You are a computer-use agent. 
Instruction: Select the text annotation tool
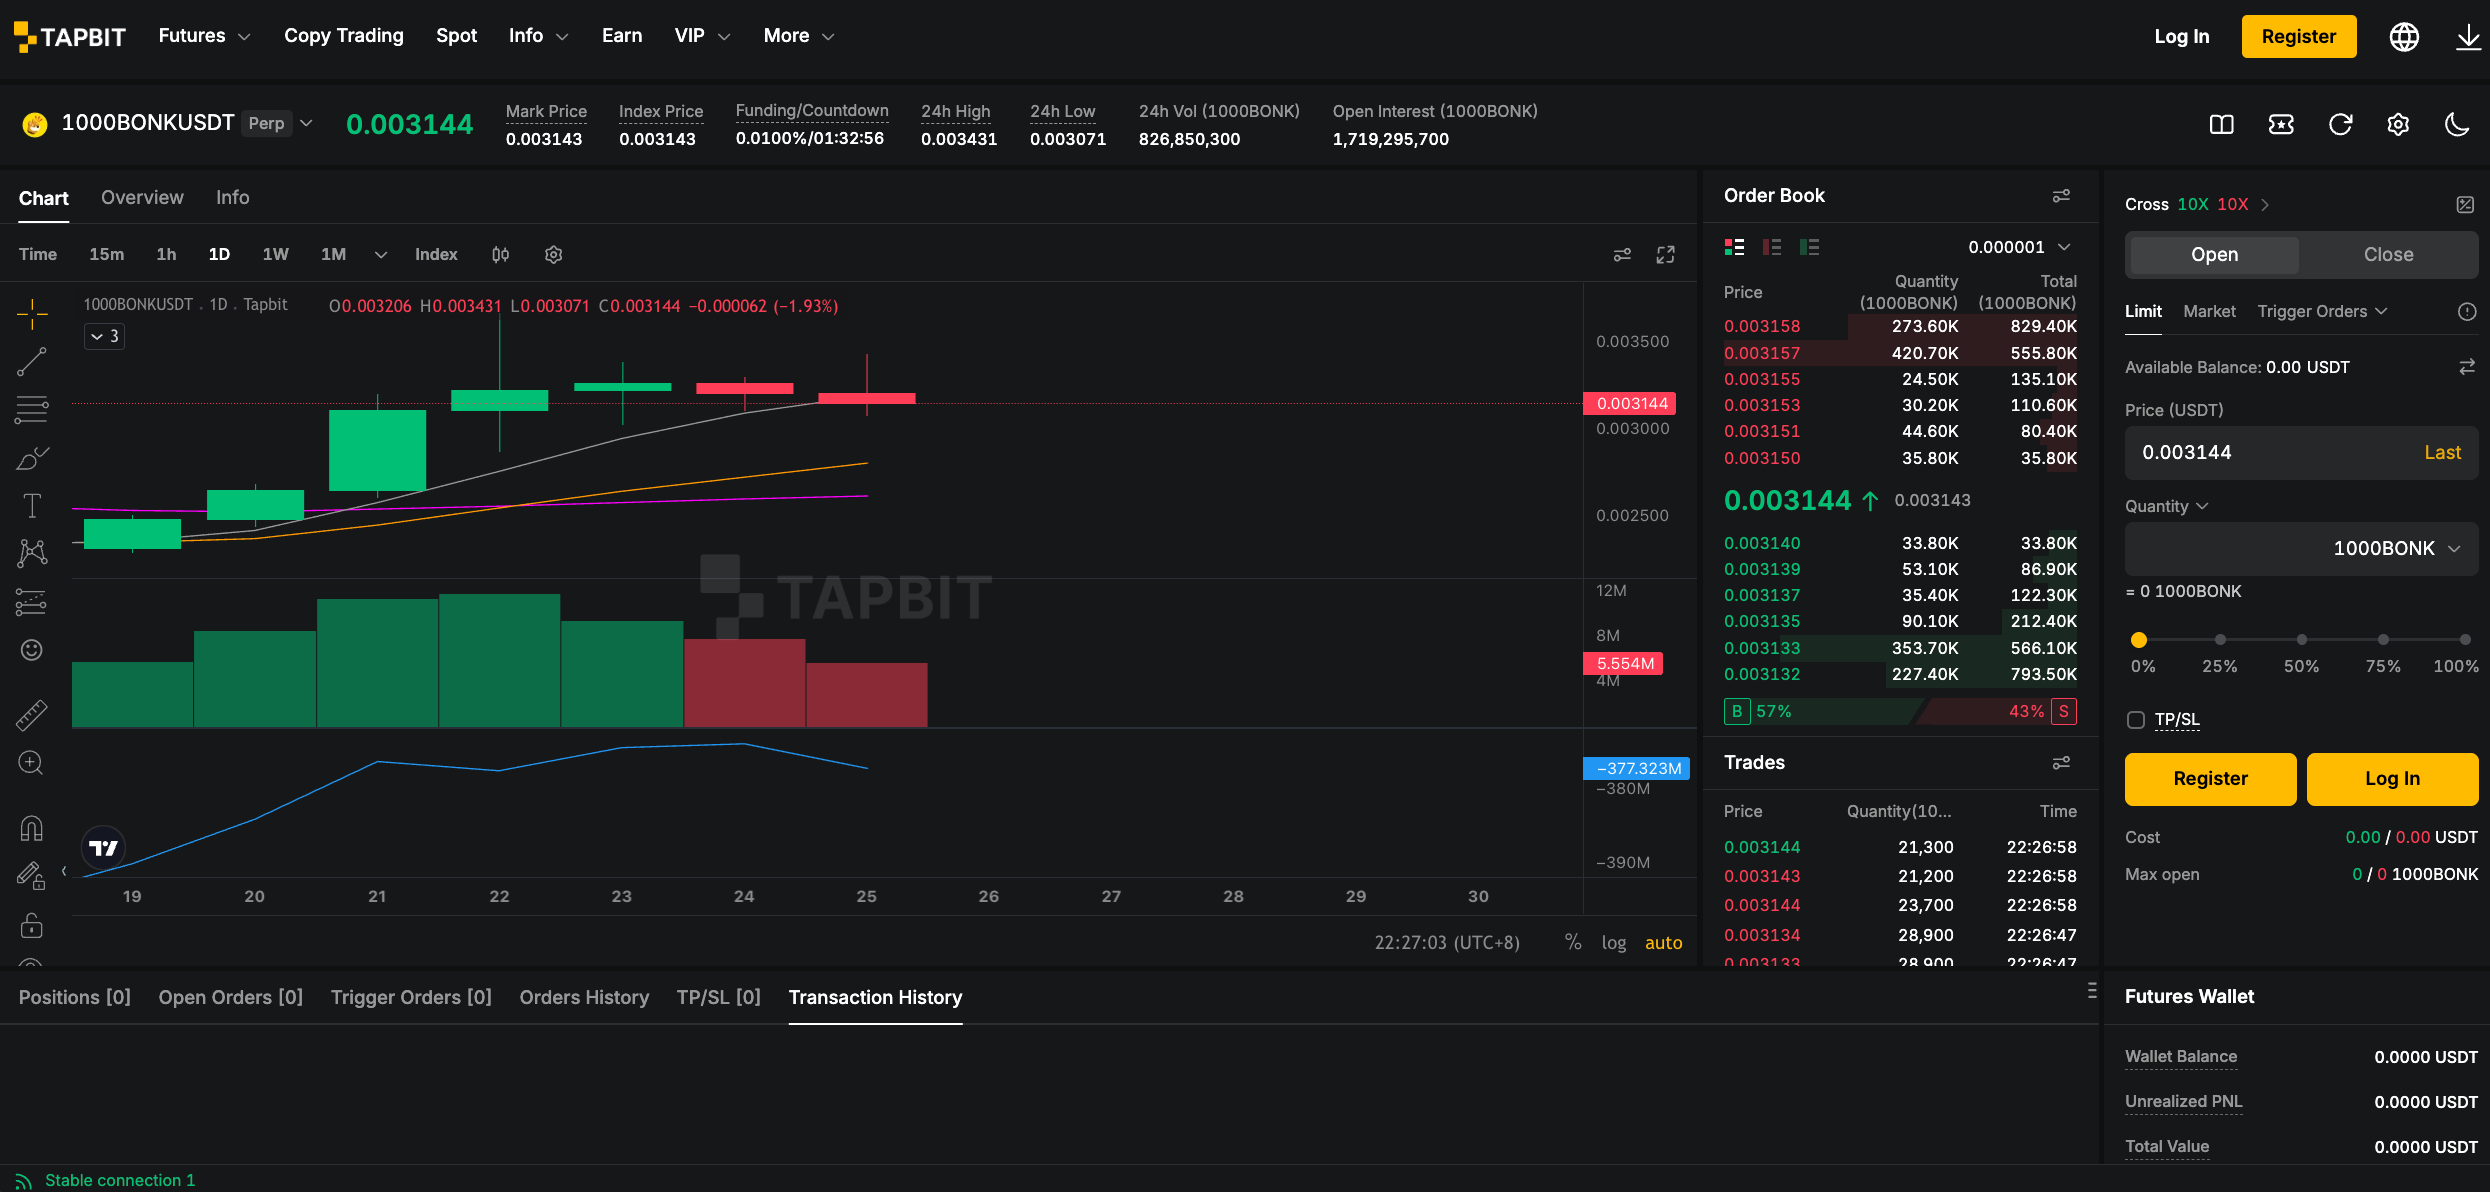tap(32, 506)
